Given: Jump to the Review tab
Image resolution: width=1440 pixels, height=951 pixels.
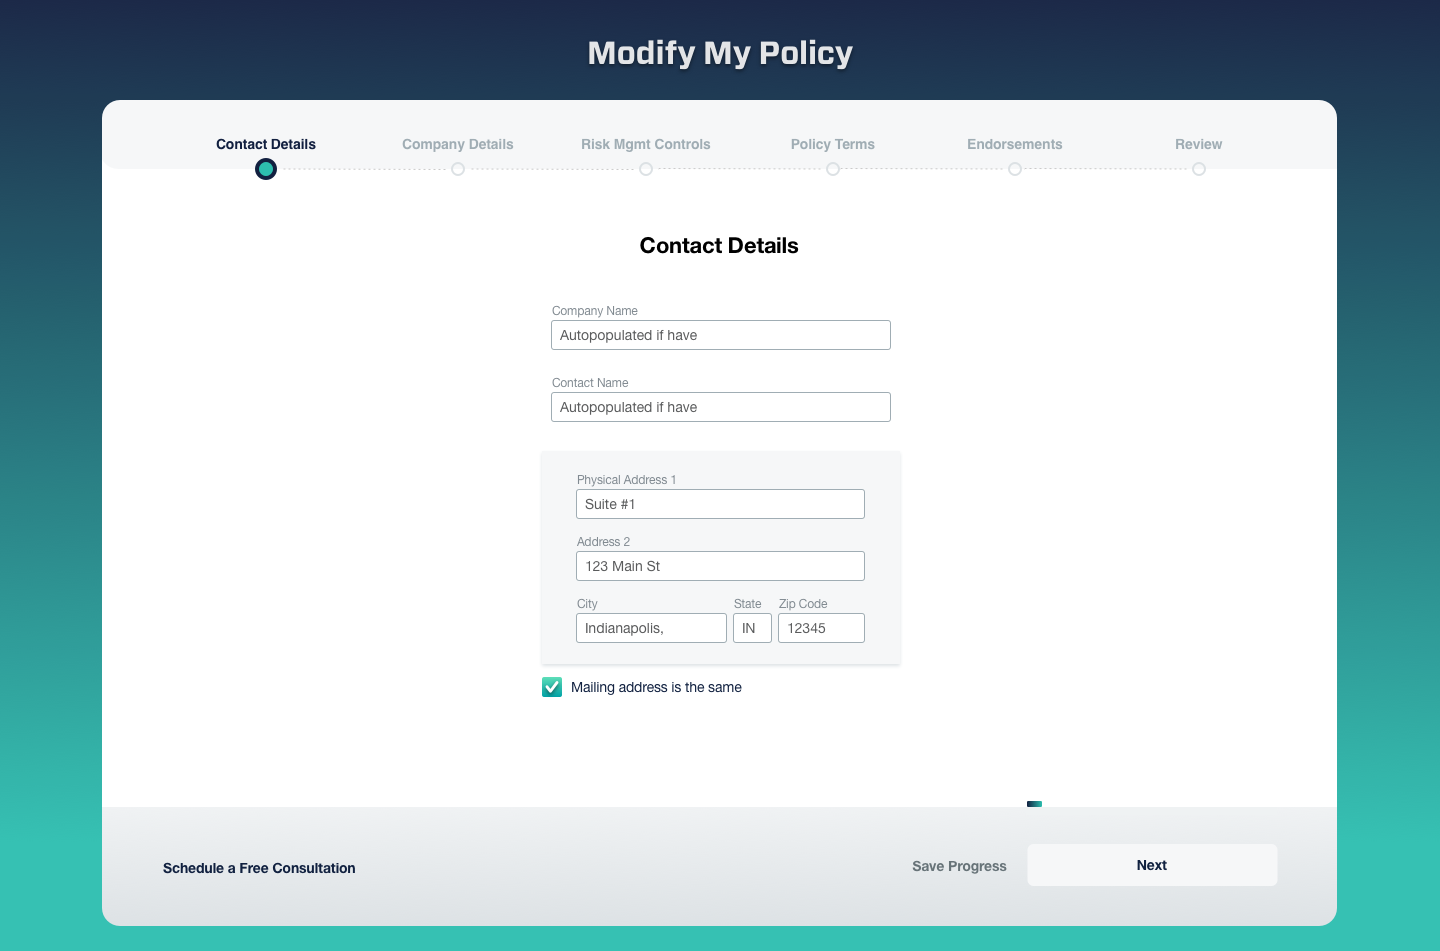Looking at the screenshot, I should tap(1199, 144).
